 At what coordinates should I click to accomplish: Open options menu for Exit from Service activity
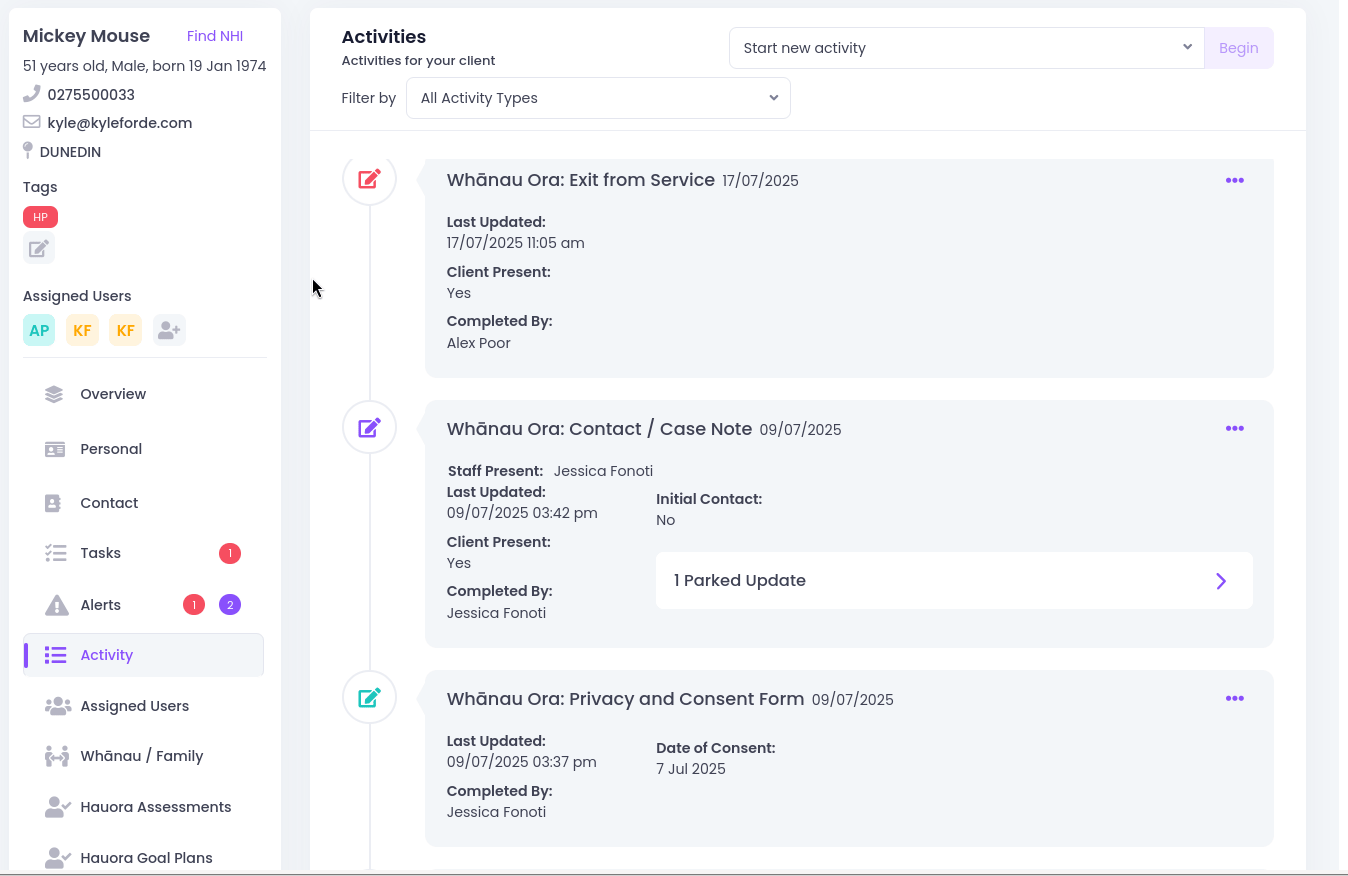click(x=1235, y=180)
